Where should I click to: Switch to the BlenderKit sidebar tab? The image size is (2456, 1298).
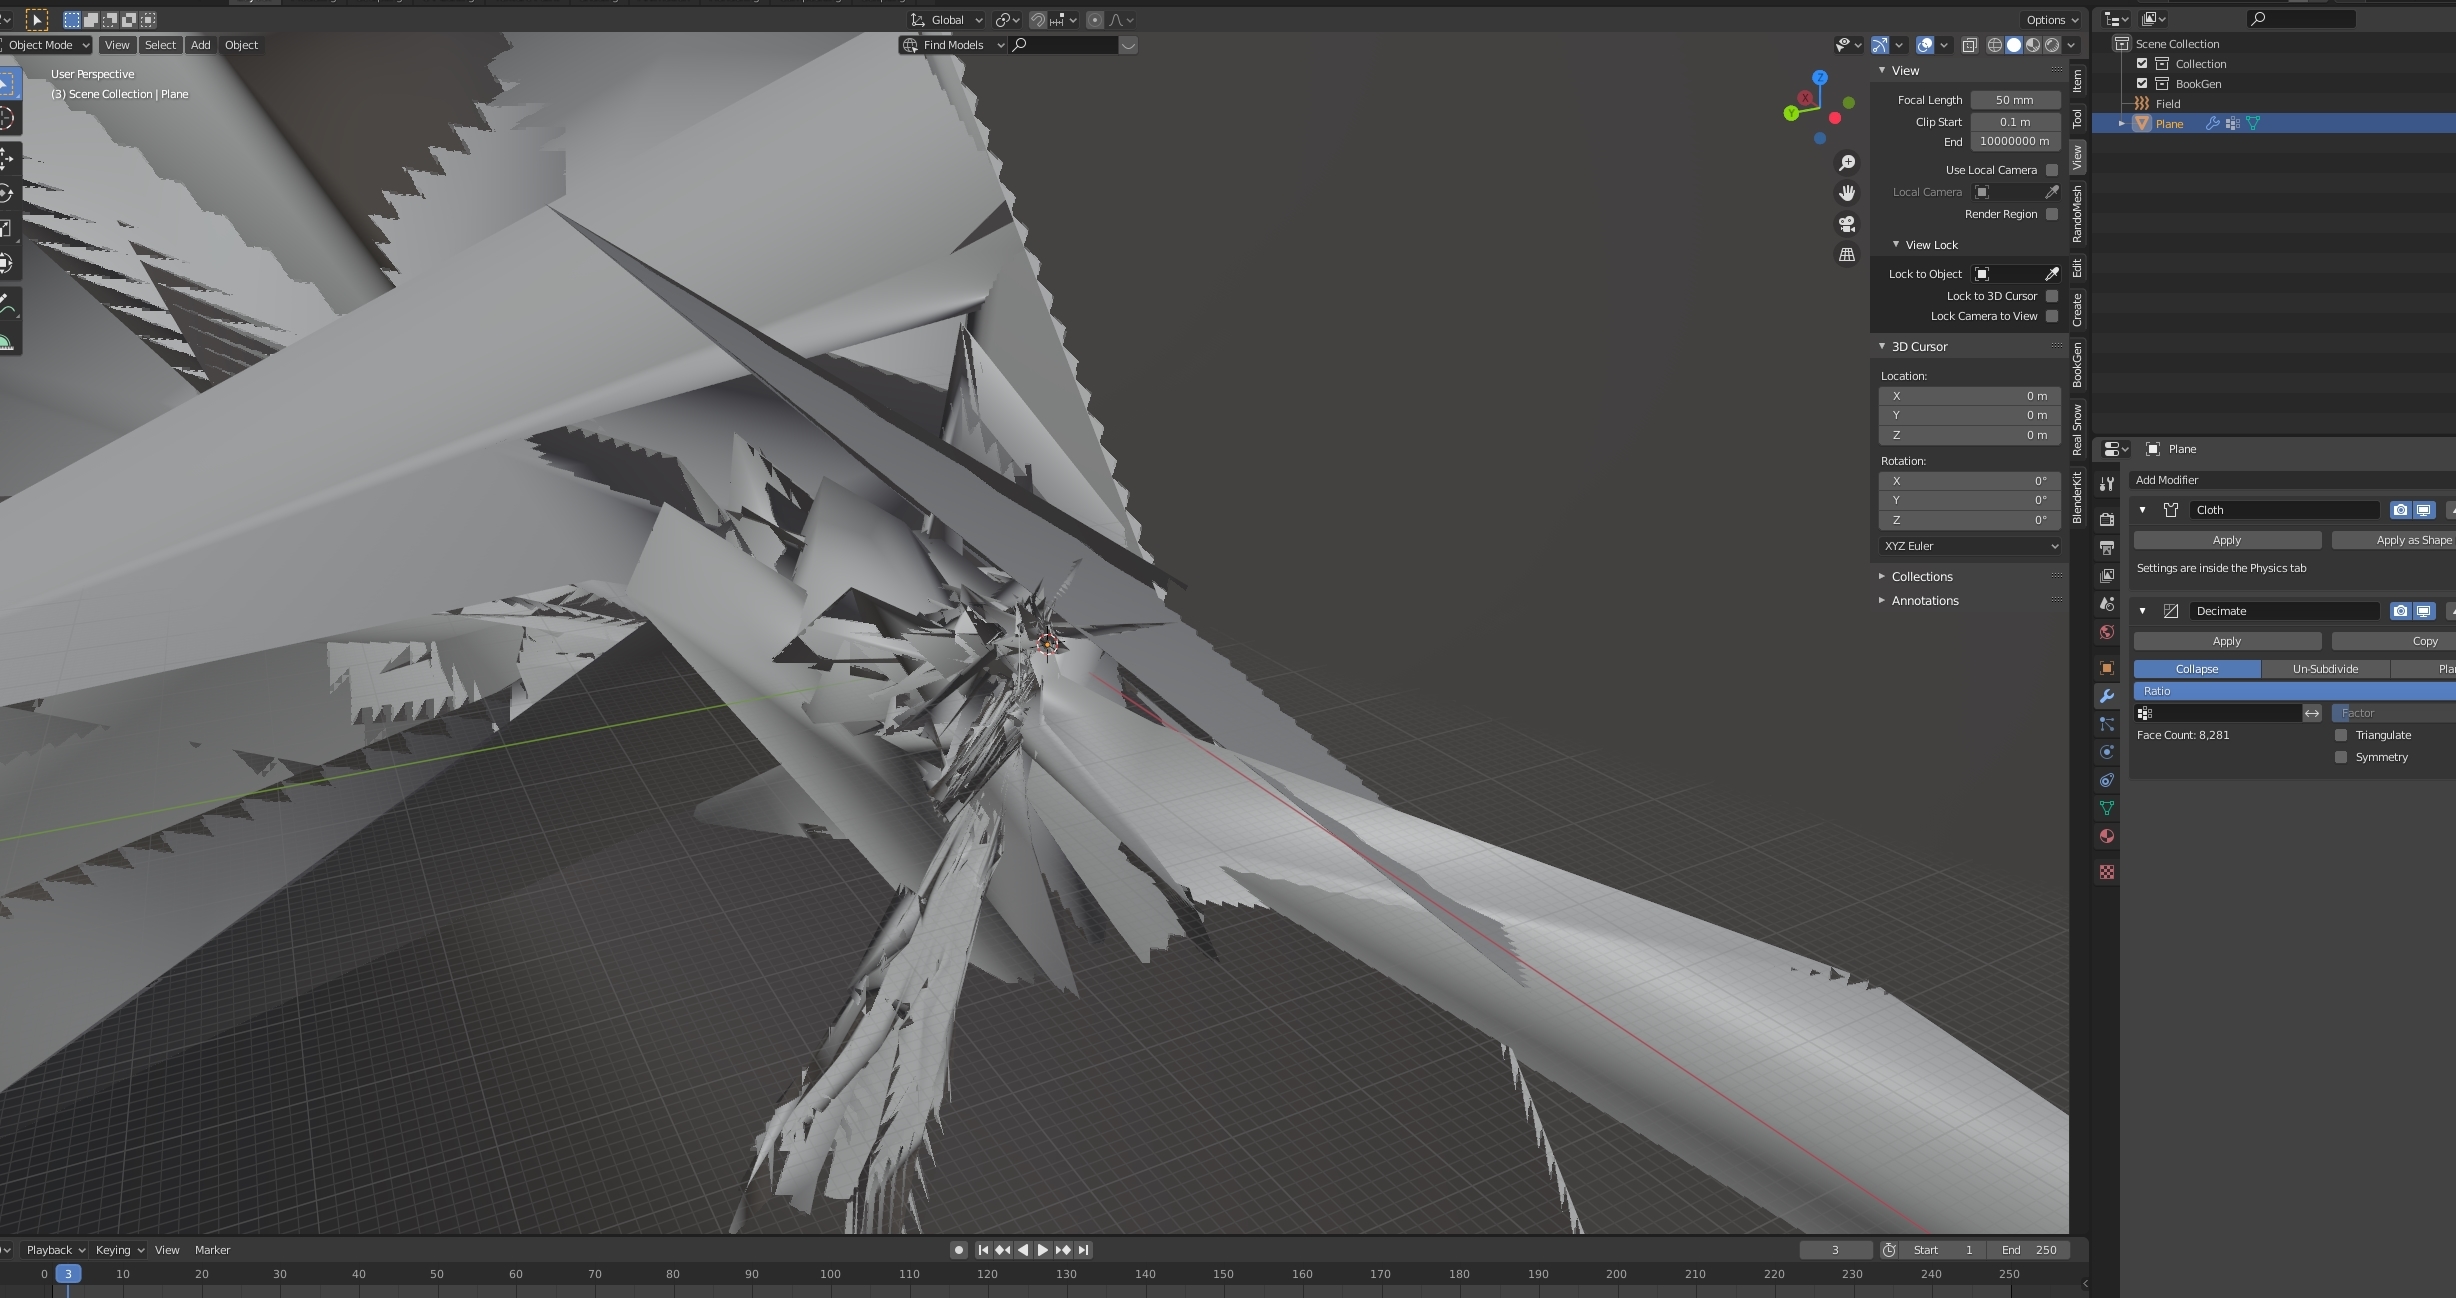pyautogui.click(x=2077, y=497)
